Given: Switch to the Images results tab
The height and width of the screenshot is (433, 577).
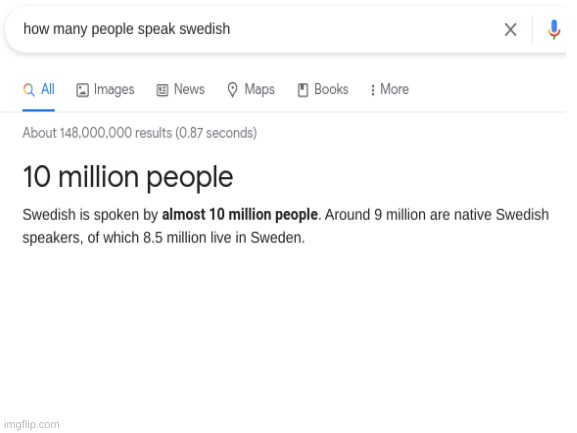Looking at the screenshot, I should 105,89.
